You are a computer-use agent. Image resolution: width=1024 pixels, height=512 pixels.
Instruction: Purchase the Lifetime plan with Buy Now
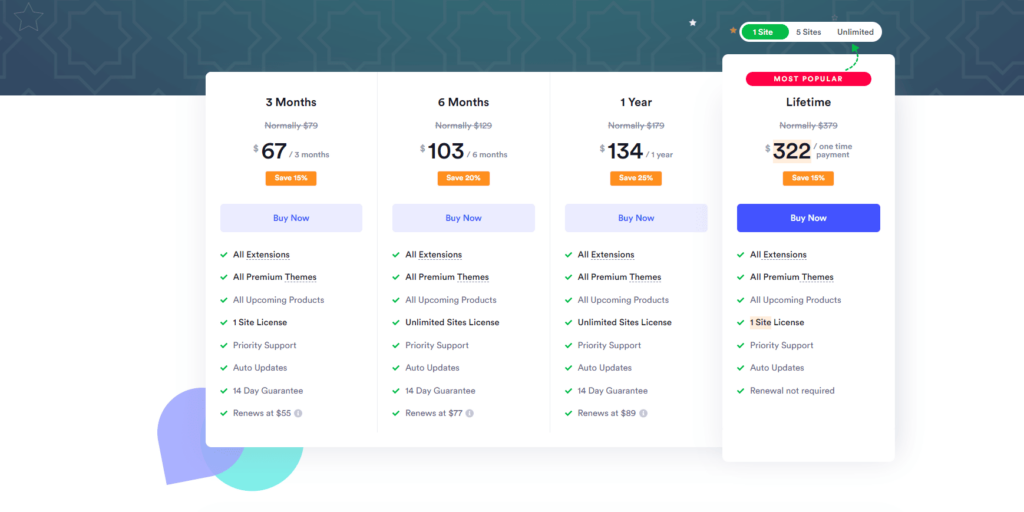(x=808, y=218)
